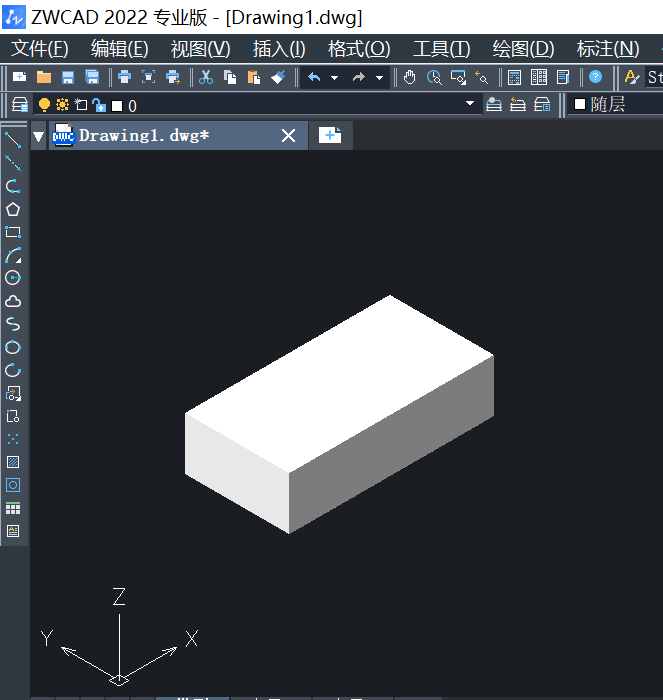The image size is (663, 700).
Task: Click the Save As icon
Action: tap(92, 77)
